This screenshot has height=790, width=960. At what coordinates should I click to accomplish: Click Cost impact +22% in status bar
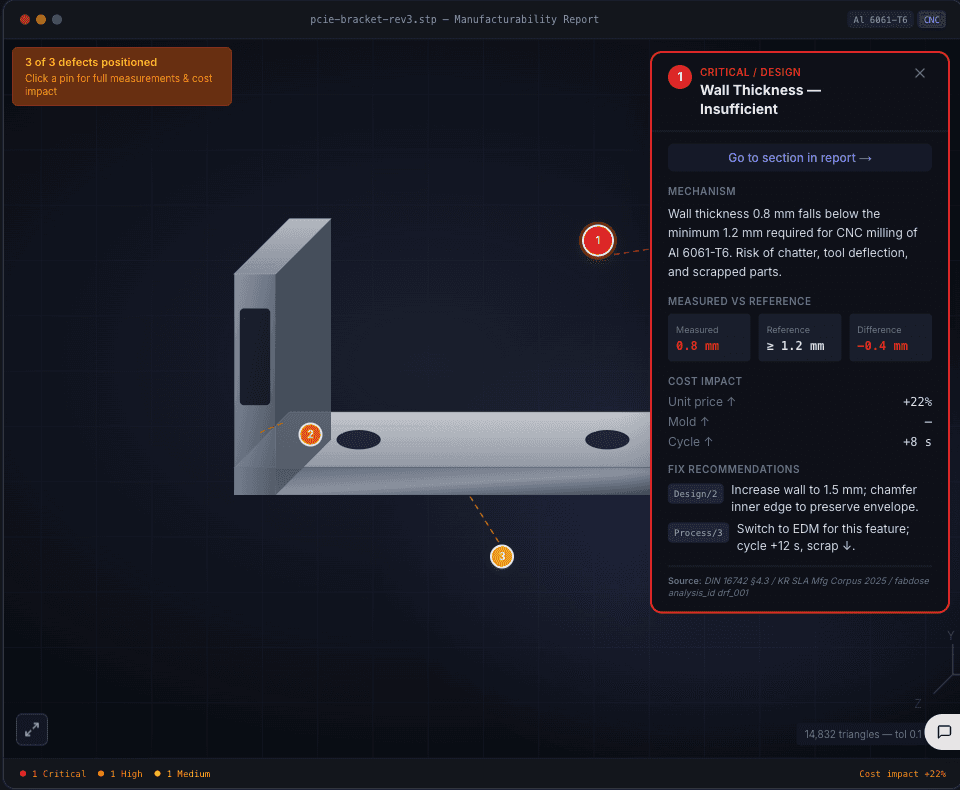pyautogui.click(x=902, y=774)
